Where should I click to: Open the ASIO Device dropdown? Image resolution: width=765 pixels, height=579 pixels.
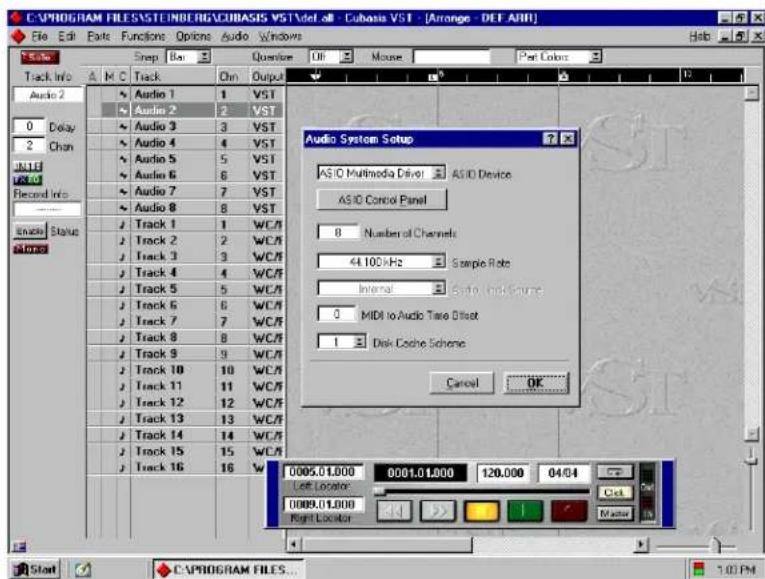pyautogui.click(x=439, y=173)
